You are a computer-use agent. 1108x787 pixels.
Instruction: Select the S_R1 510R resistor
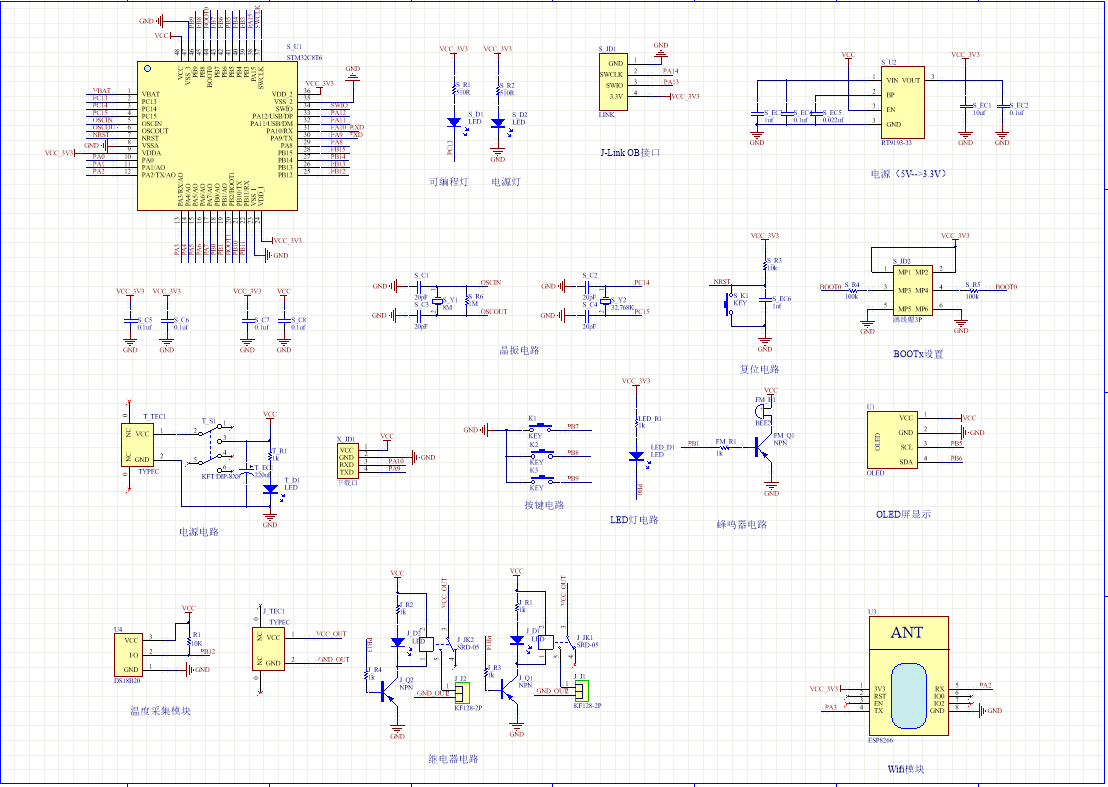click(454, 91)
